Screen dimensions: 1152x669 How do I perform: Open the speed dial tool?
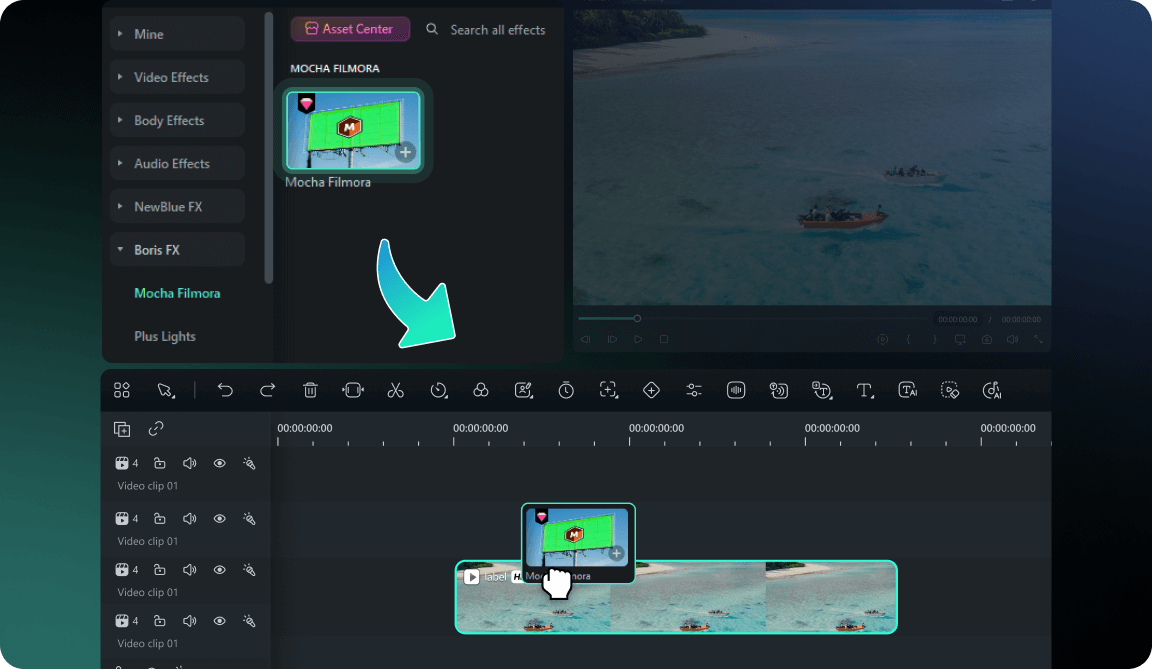pos(439,391)
